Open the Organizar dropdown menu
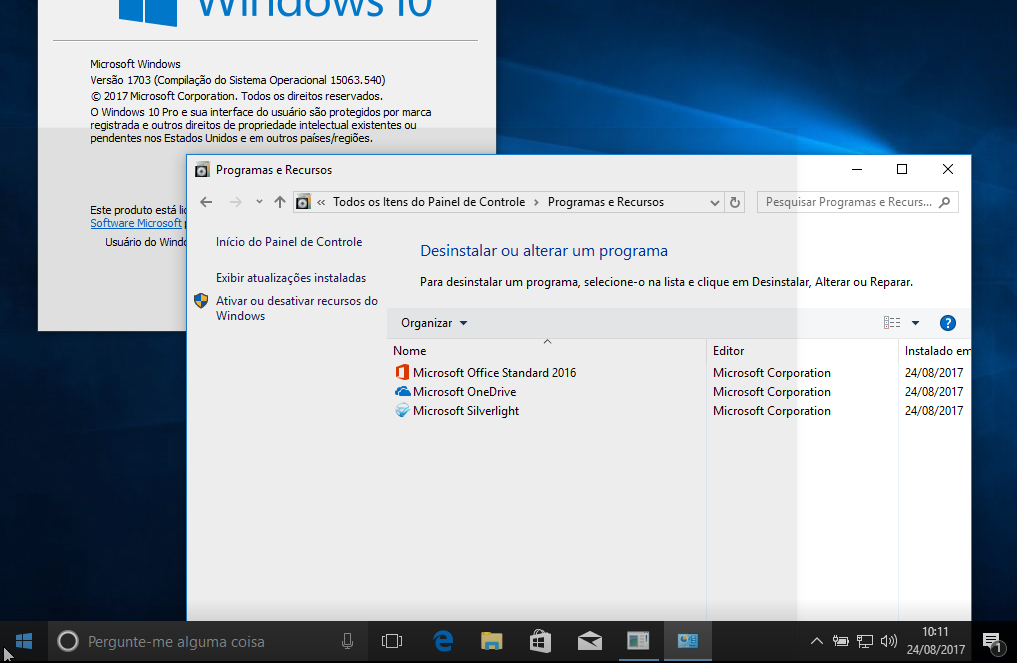The image size is (1017, 663). pos(434,323)
